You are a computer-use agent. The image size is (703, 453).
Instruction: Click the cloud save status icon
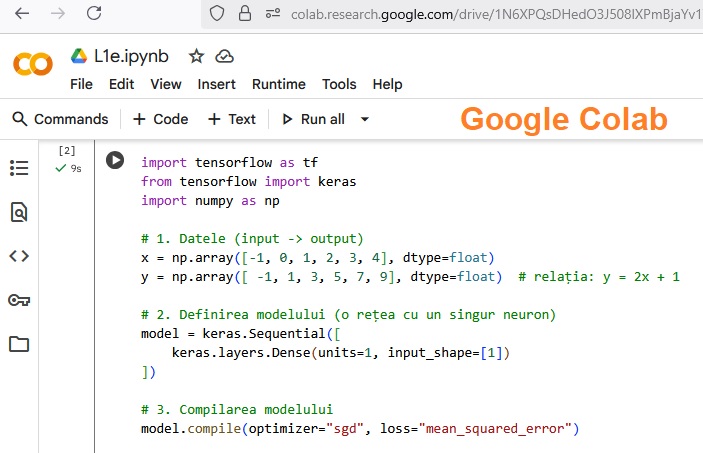click(x=225, y=56)
